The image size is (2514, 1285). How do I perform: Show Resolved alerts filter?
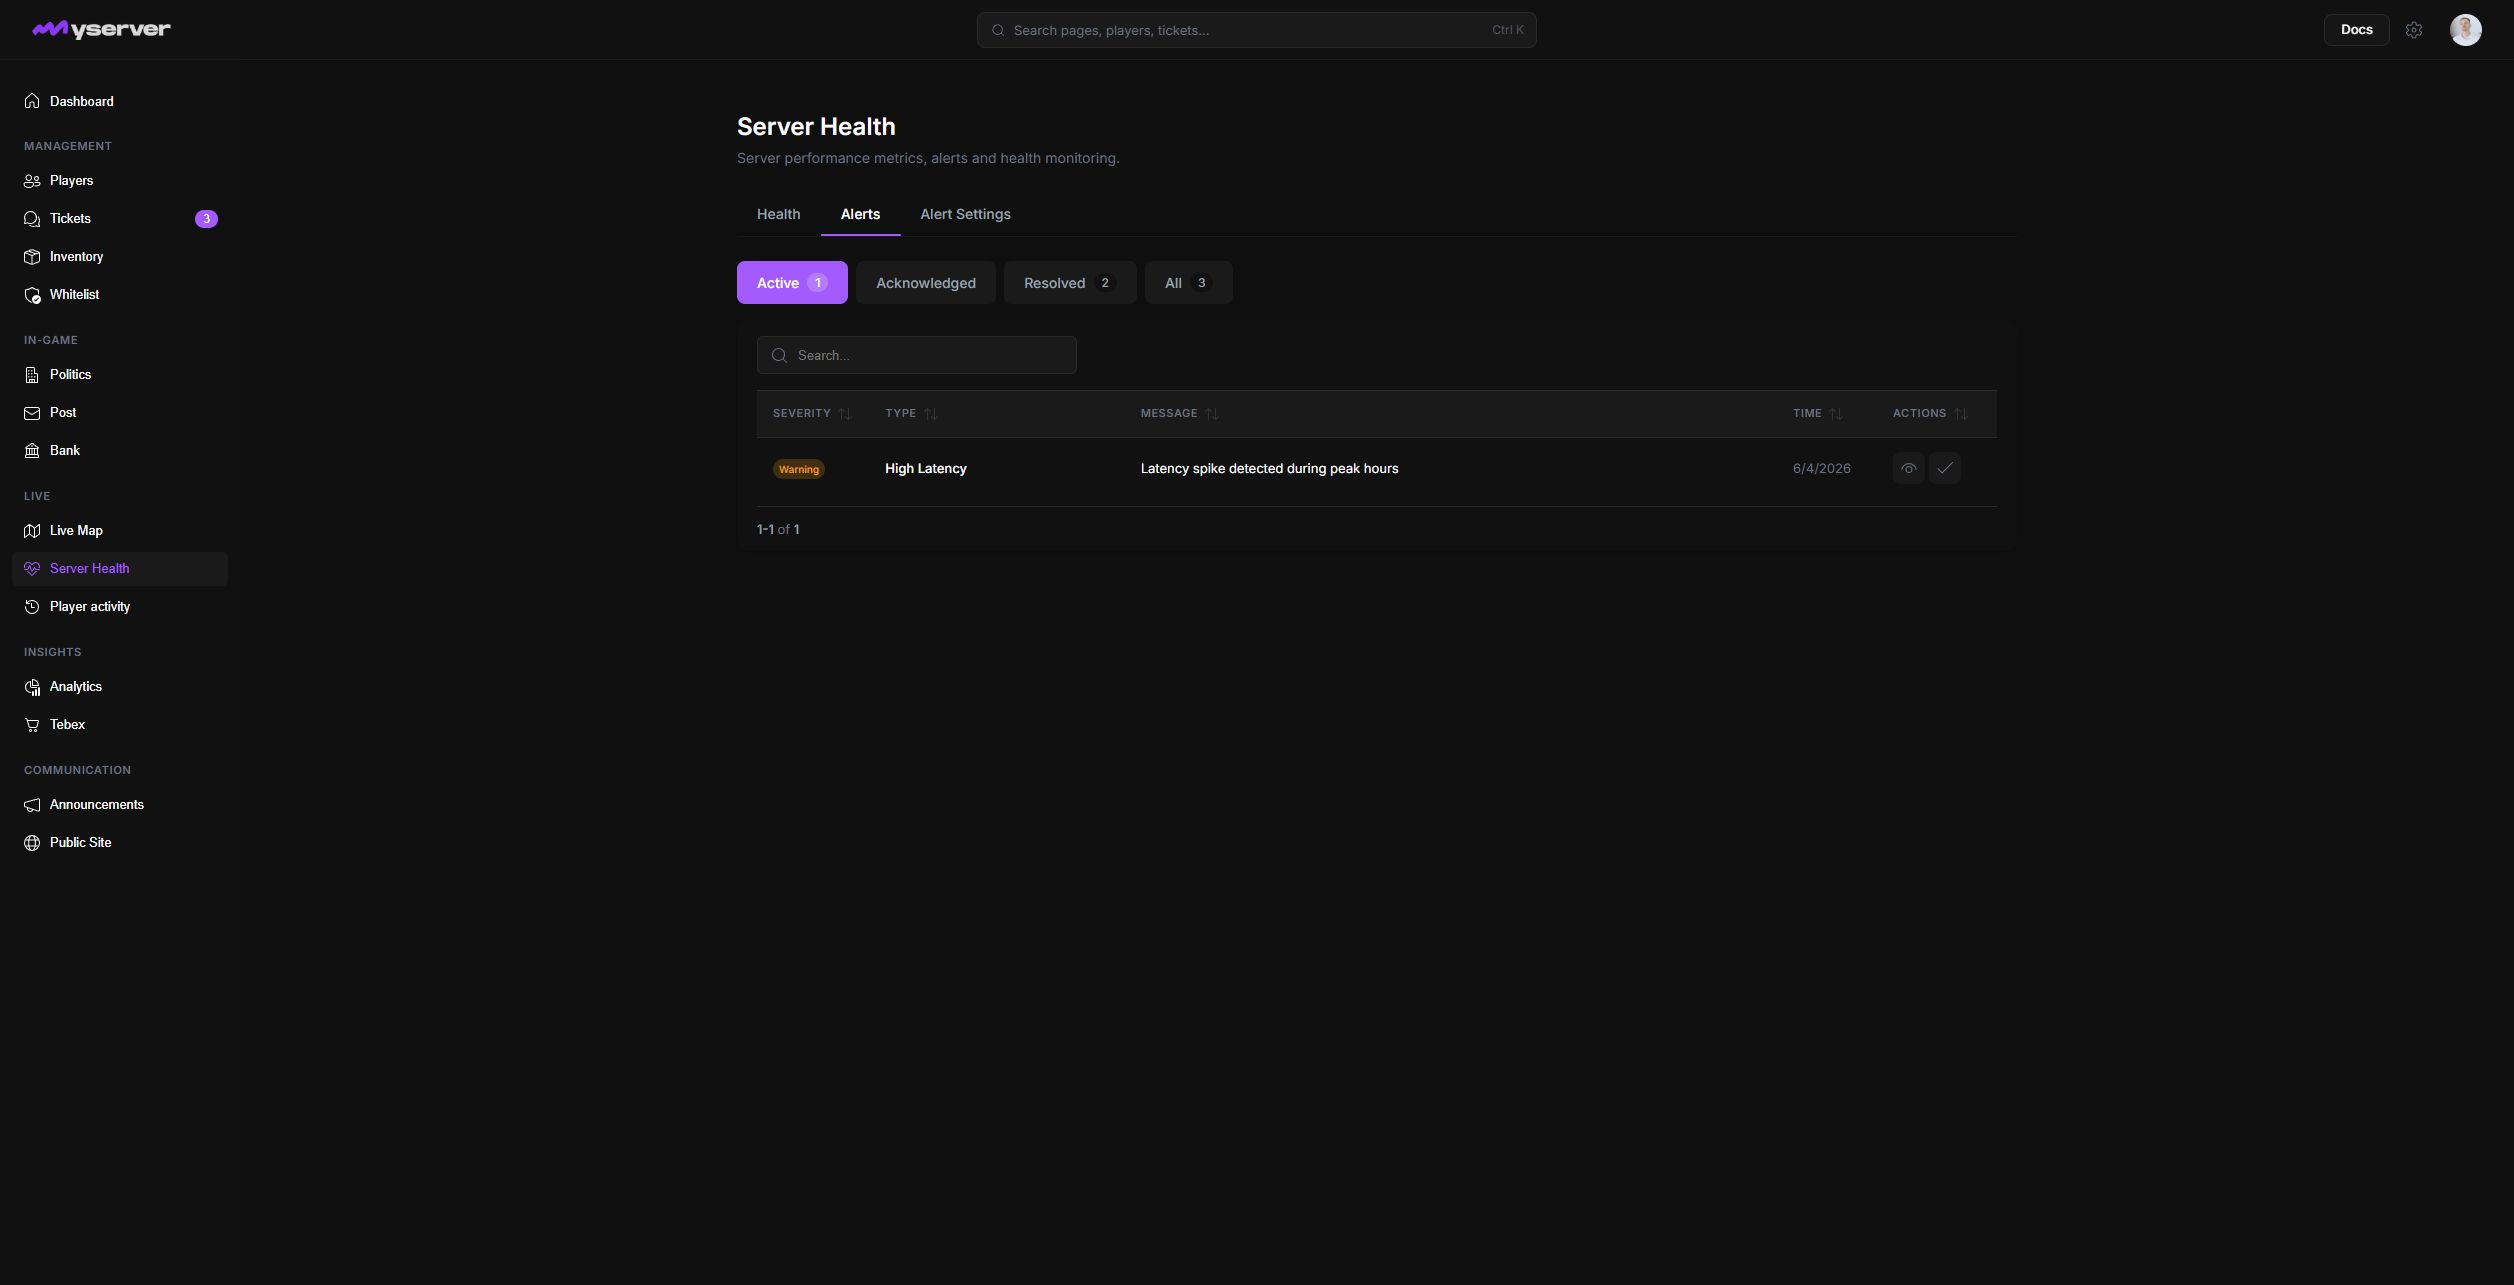pyautogui.click(x=1070, y=283)
